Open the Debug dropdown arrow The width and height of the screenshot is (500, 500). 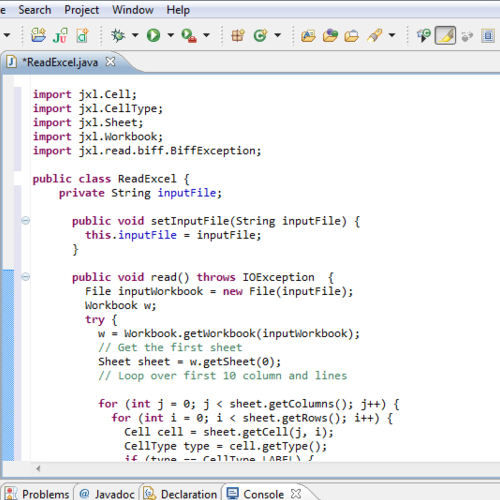tap(135, 35)
